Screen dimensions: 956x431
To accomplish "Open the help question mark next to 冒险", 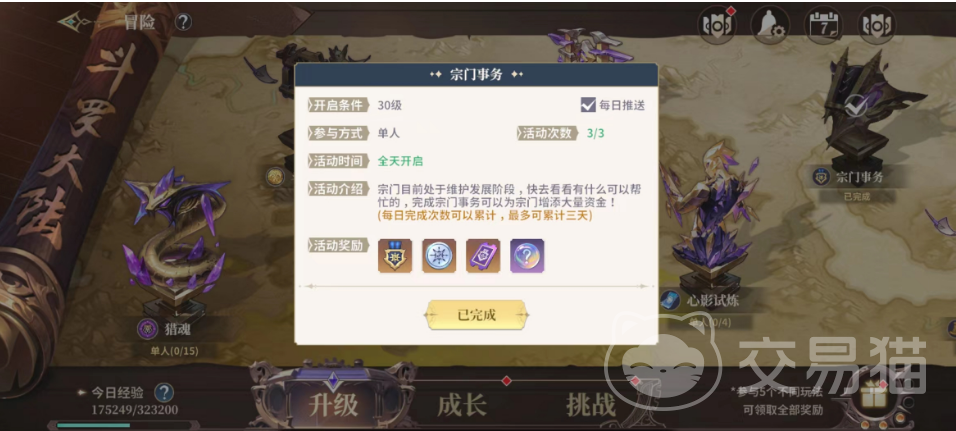I will (x=183, y=23).
